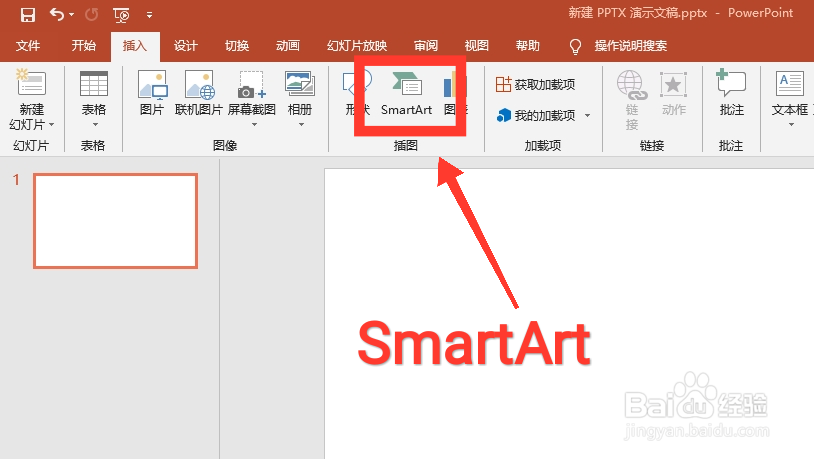This screenshot has width=814, height=459.
Task: Open the 审阅 ribbon tab
Action: click(426, 46)
